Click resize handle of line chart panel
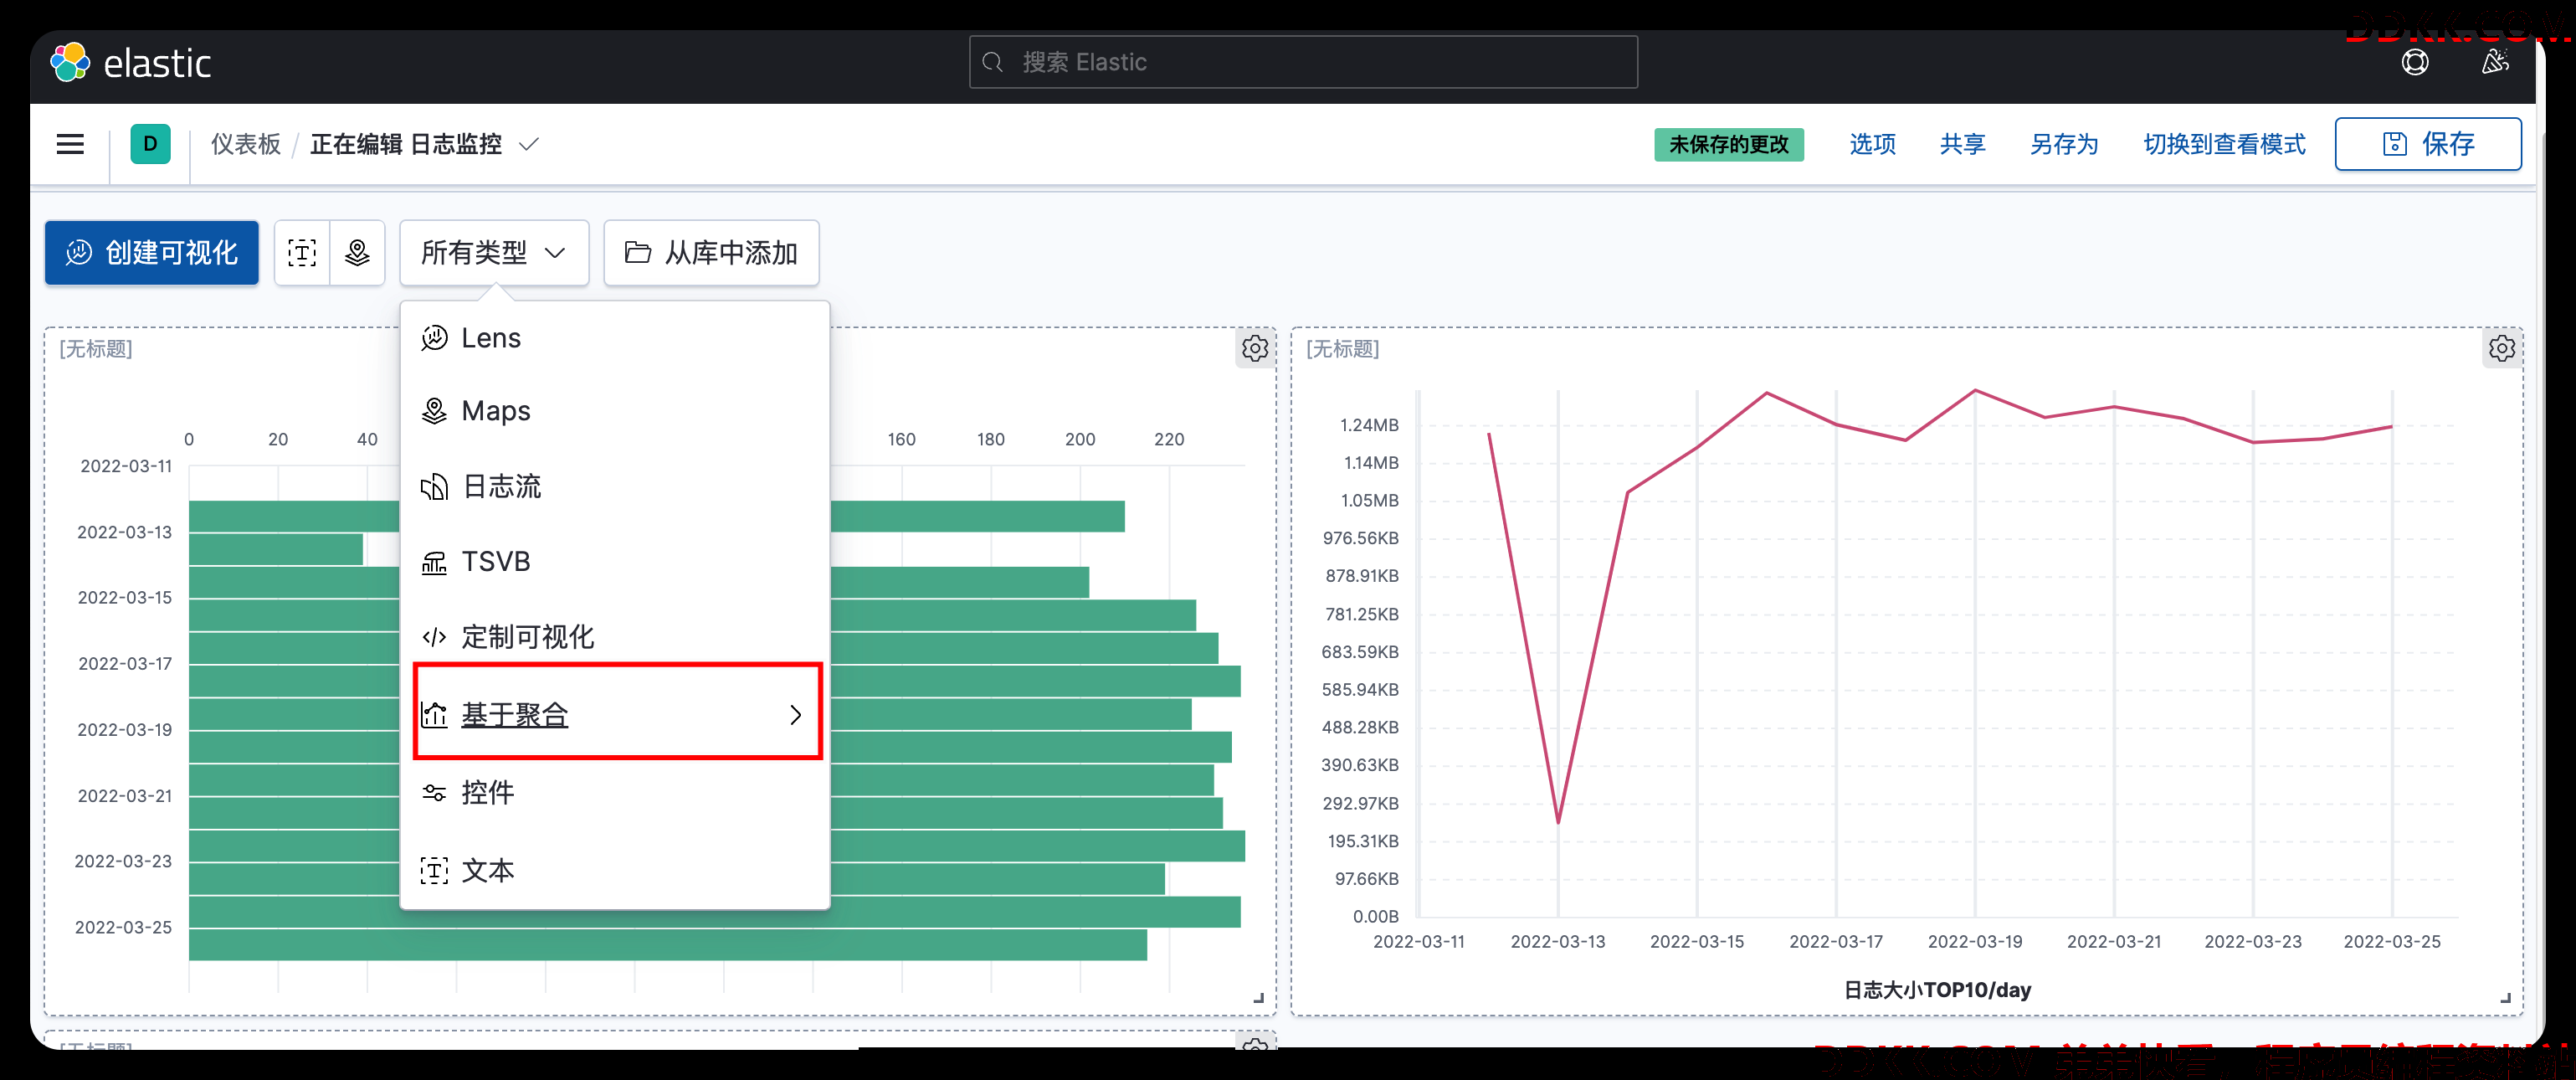 click(2505, 997)
